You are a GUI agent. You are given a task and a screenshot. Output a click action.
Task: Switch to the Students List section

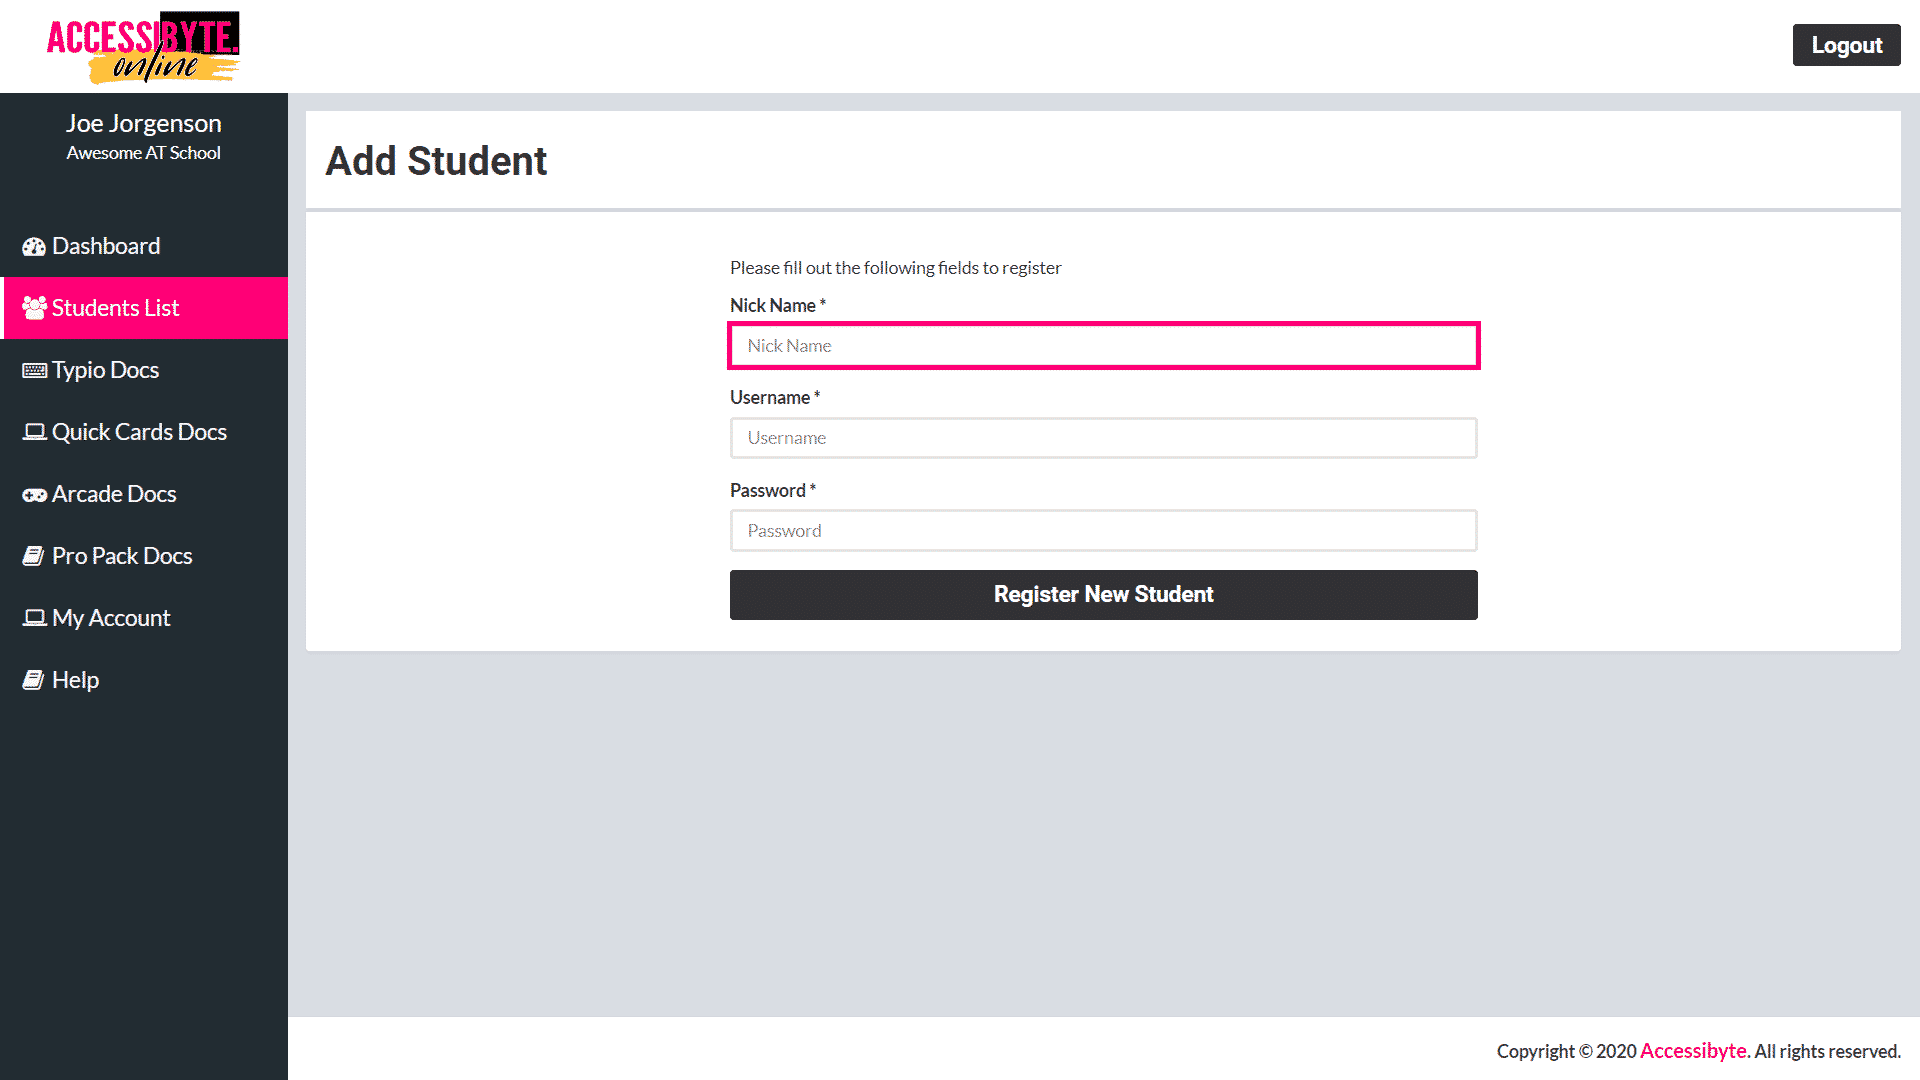click(115, 307)
